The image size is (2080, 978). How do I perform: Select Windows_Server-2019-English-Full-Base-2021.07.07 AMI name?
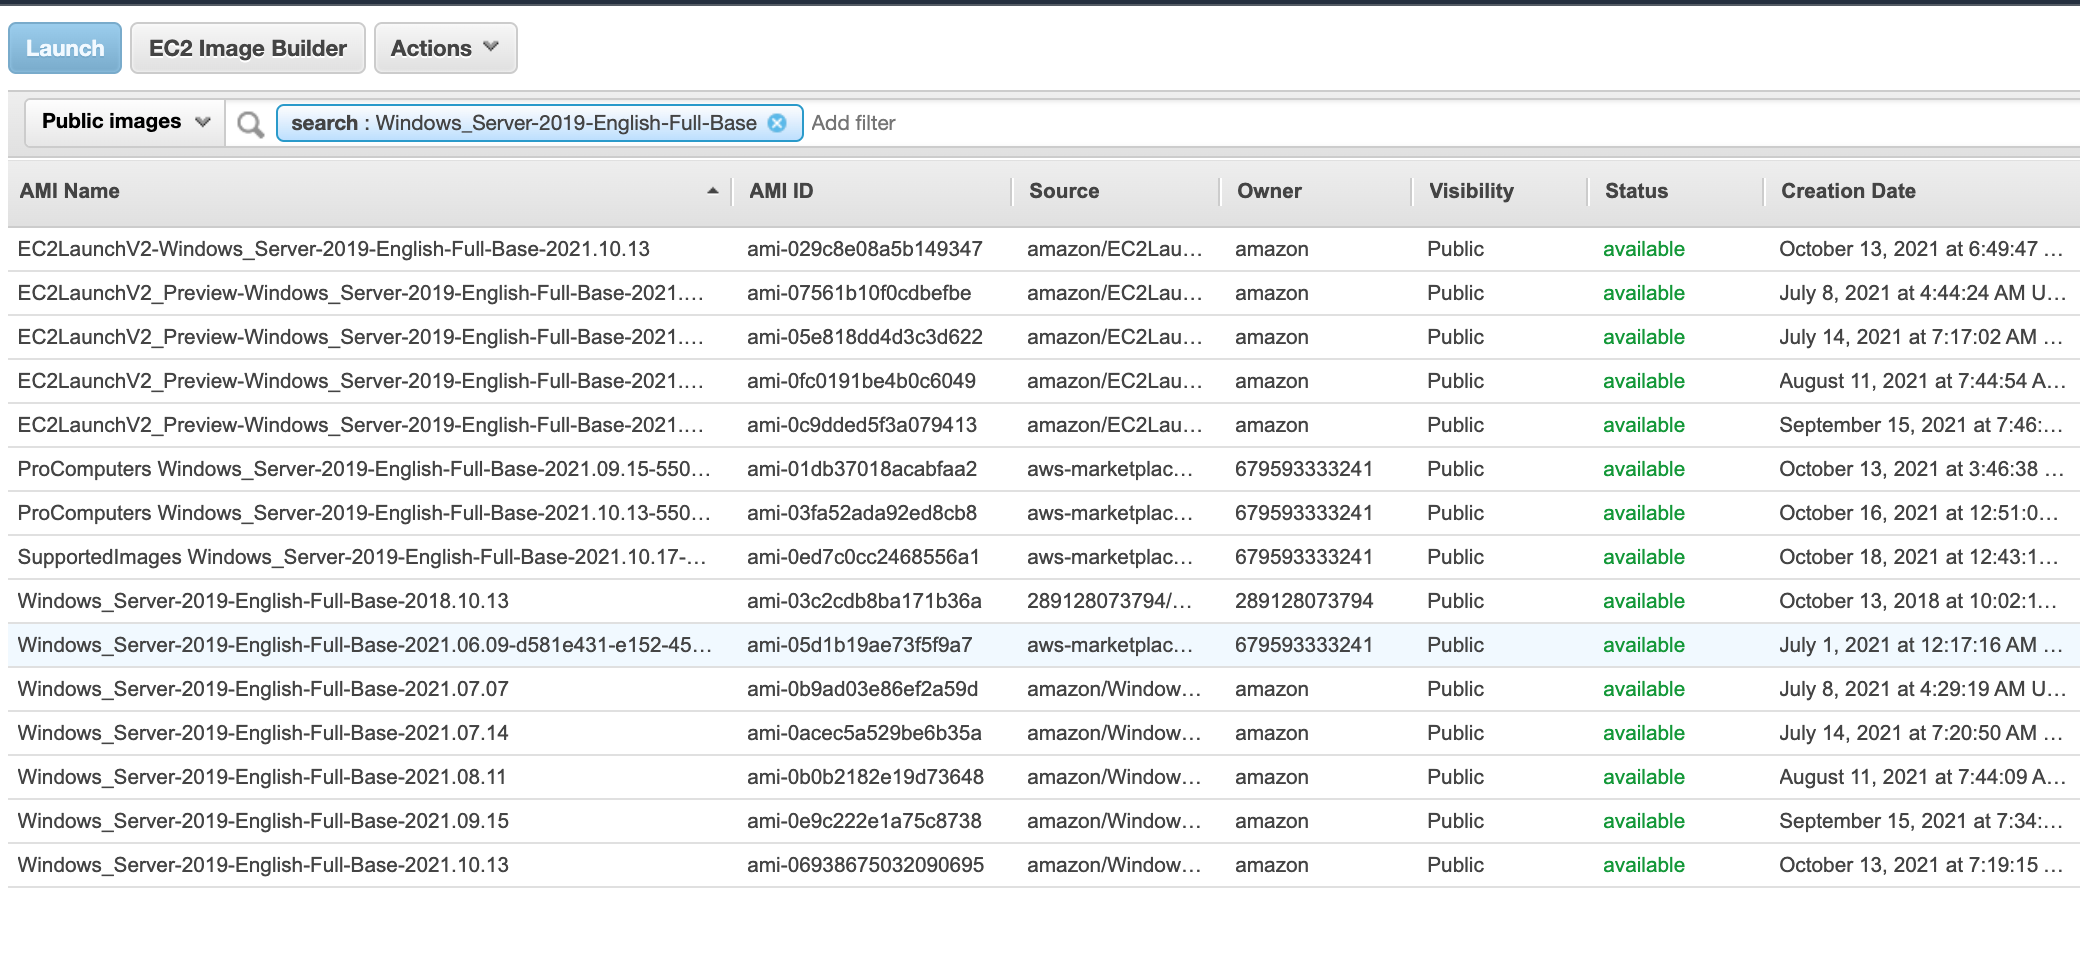point(263,689)
